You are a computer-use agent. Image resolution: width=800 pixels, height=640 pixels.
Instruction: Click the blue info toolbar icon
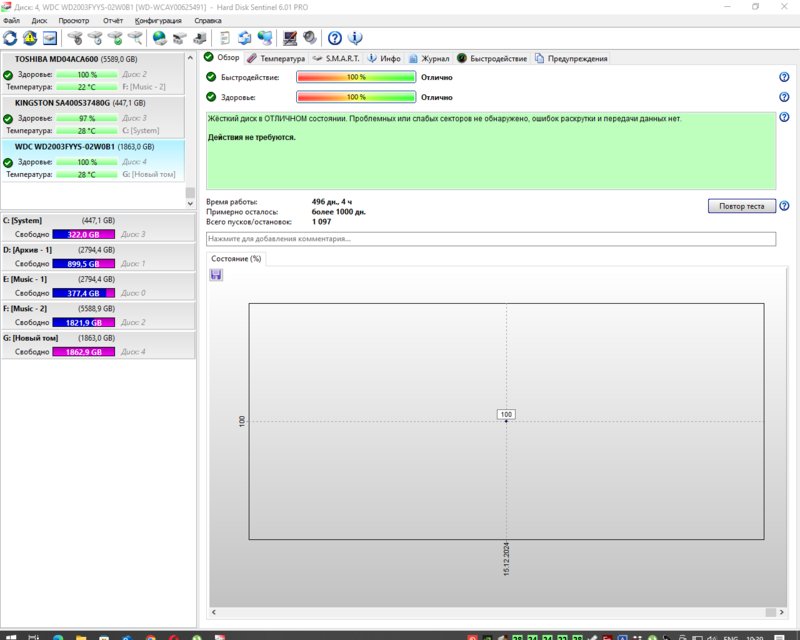pos(354,38)
